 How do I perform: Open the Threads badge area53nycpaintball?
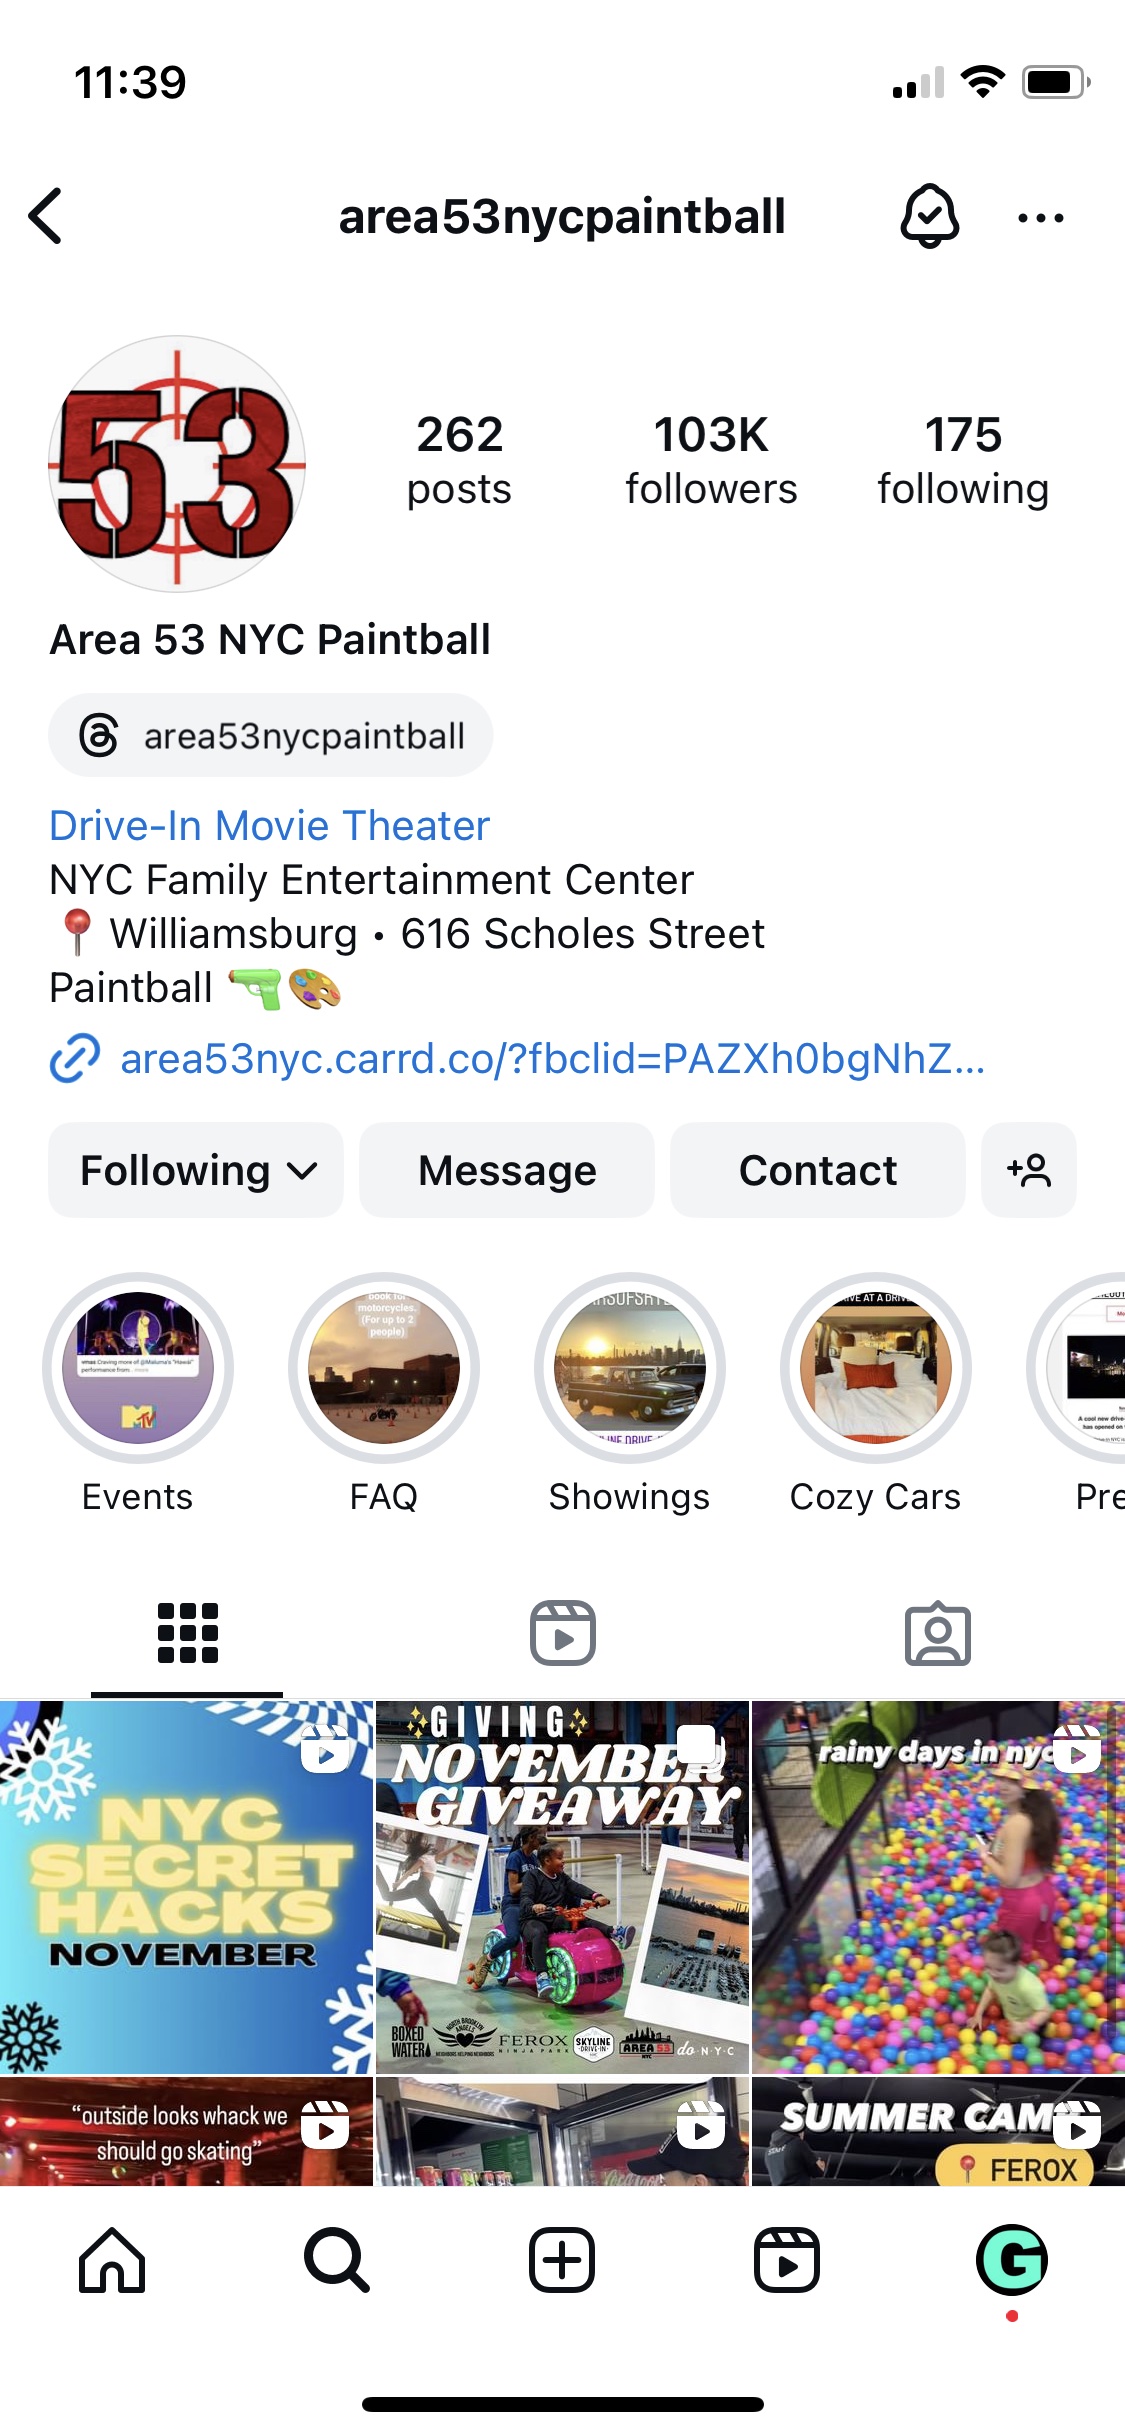click(271, 735)
